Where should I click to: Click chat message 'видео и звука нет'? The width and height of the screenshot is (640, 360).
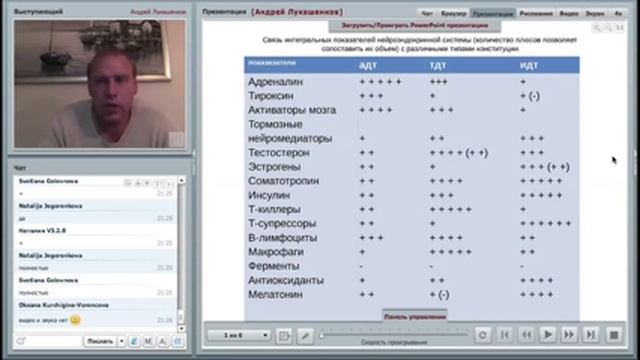(43, 321)
